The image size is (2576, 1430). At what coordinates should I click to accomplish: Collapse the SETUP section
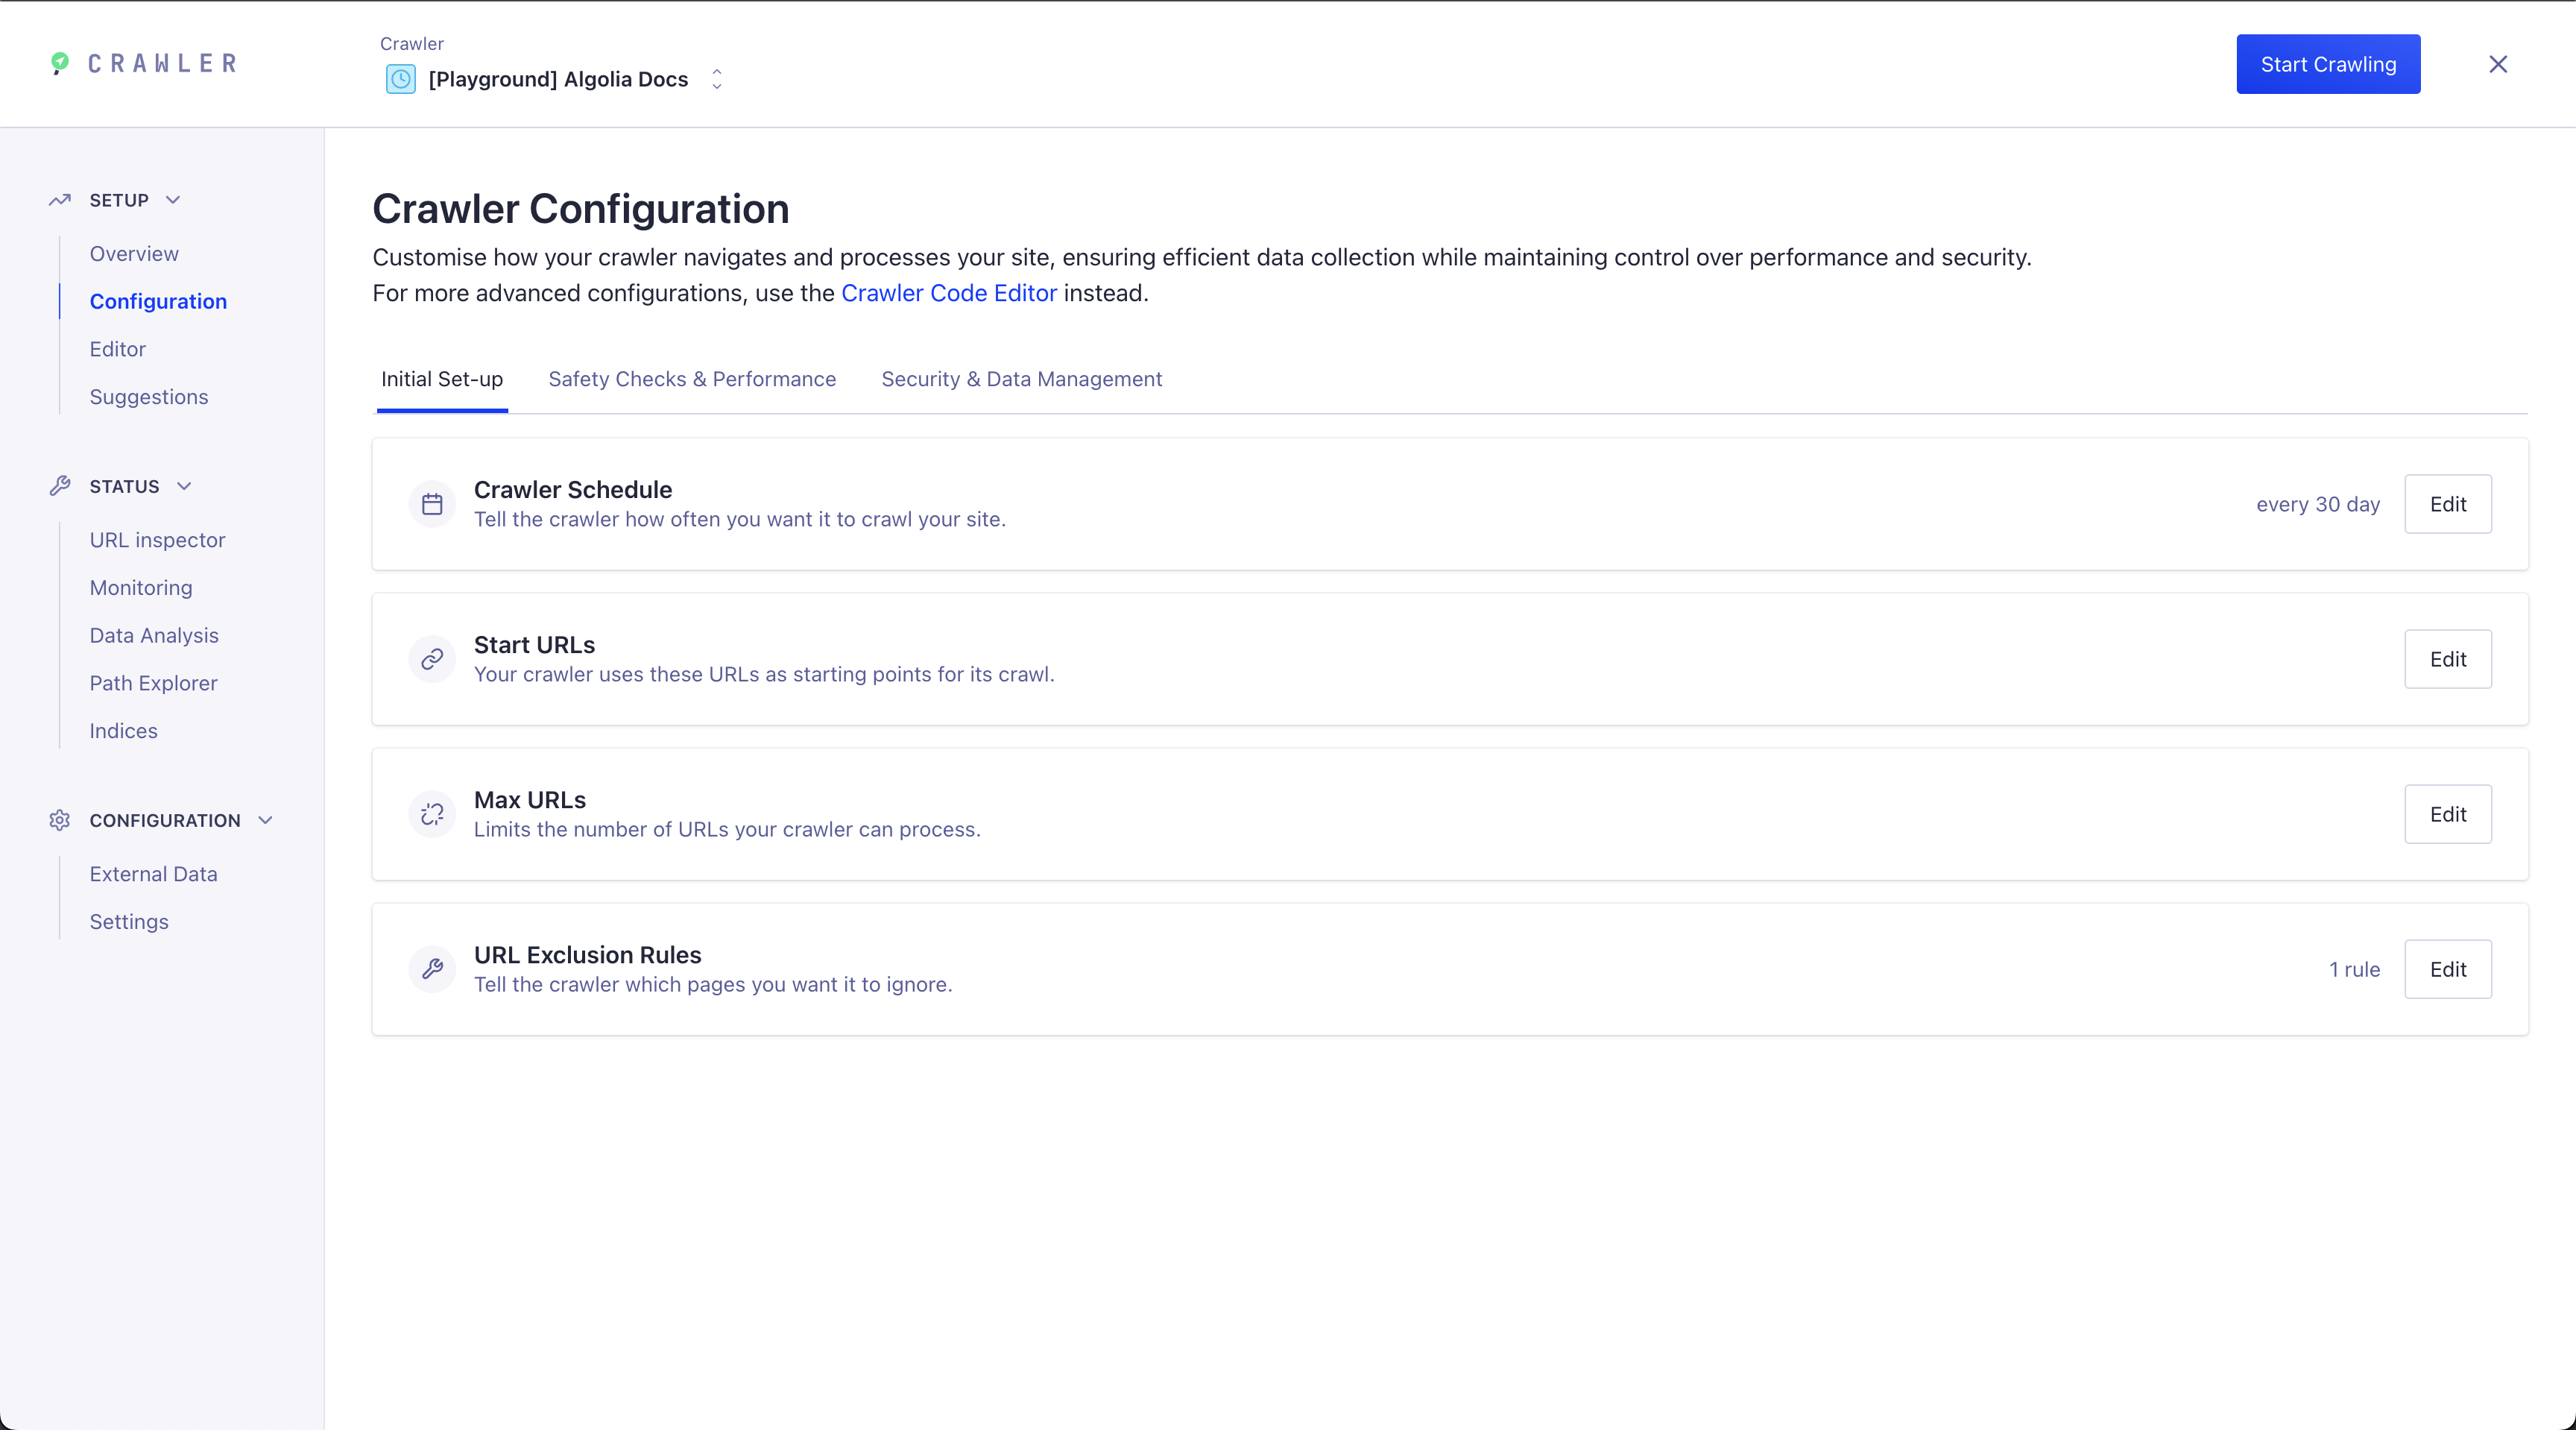[x=172, y=200]
